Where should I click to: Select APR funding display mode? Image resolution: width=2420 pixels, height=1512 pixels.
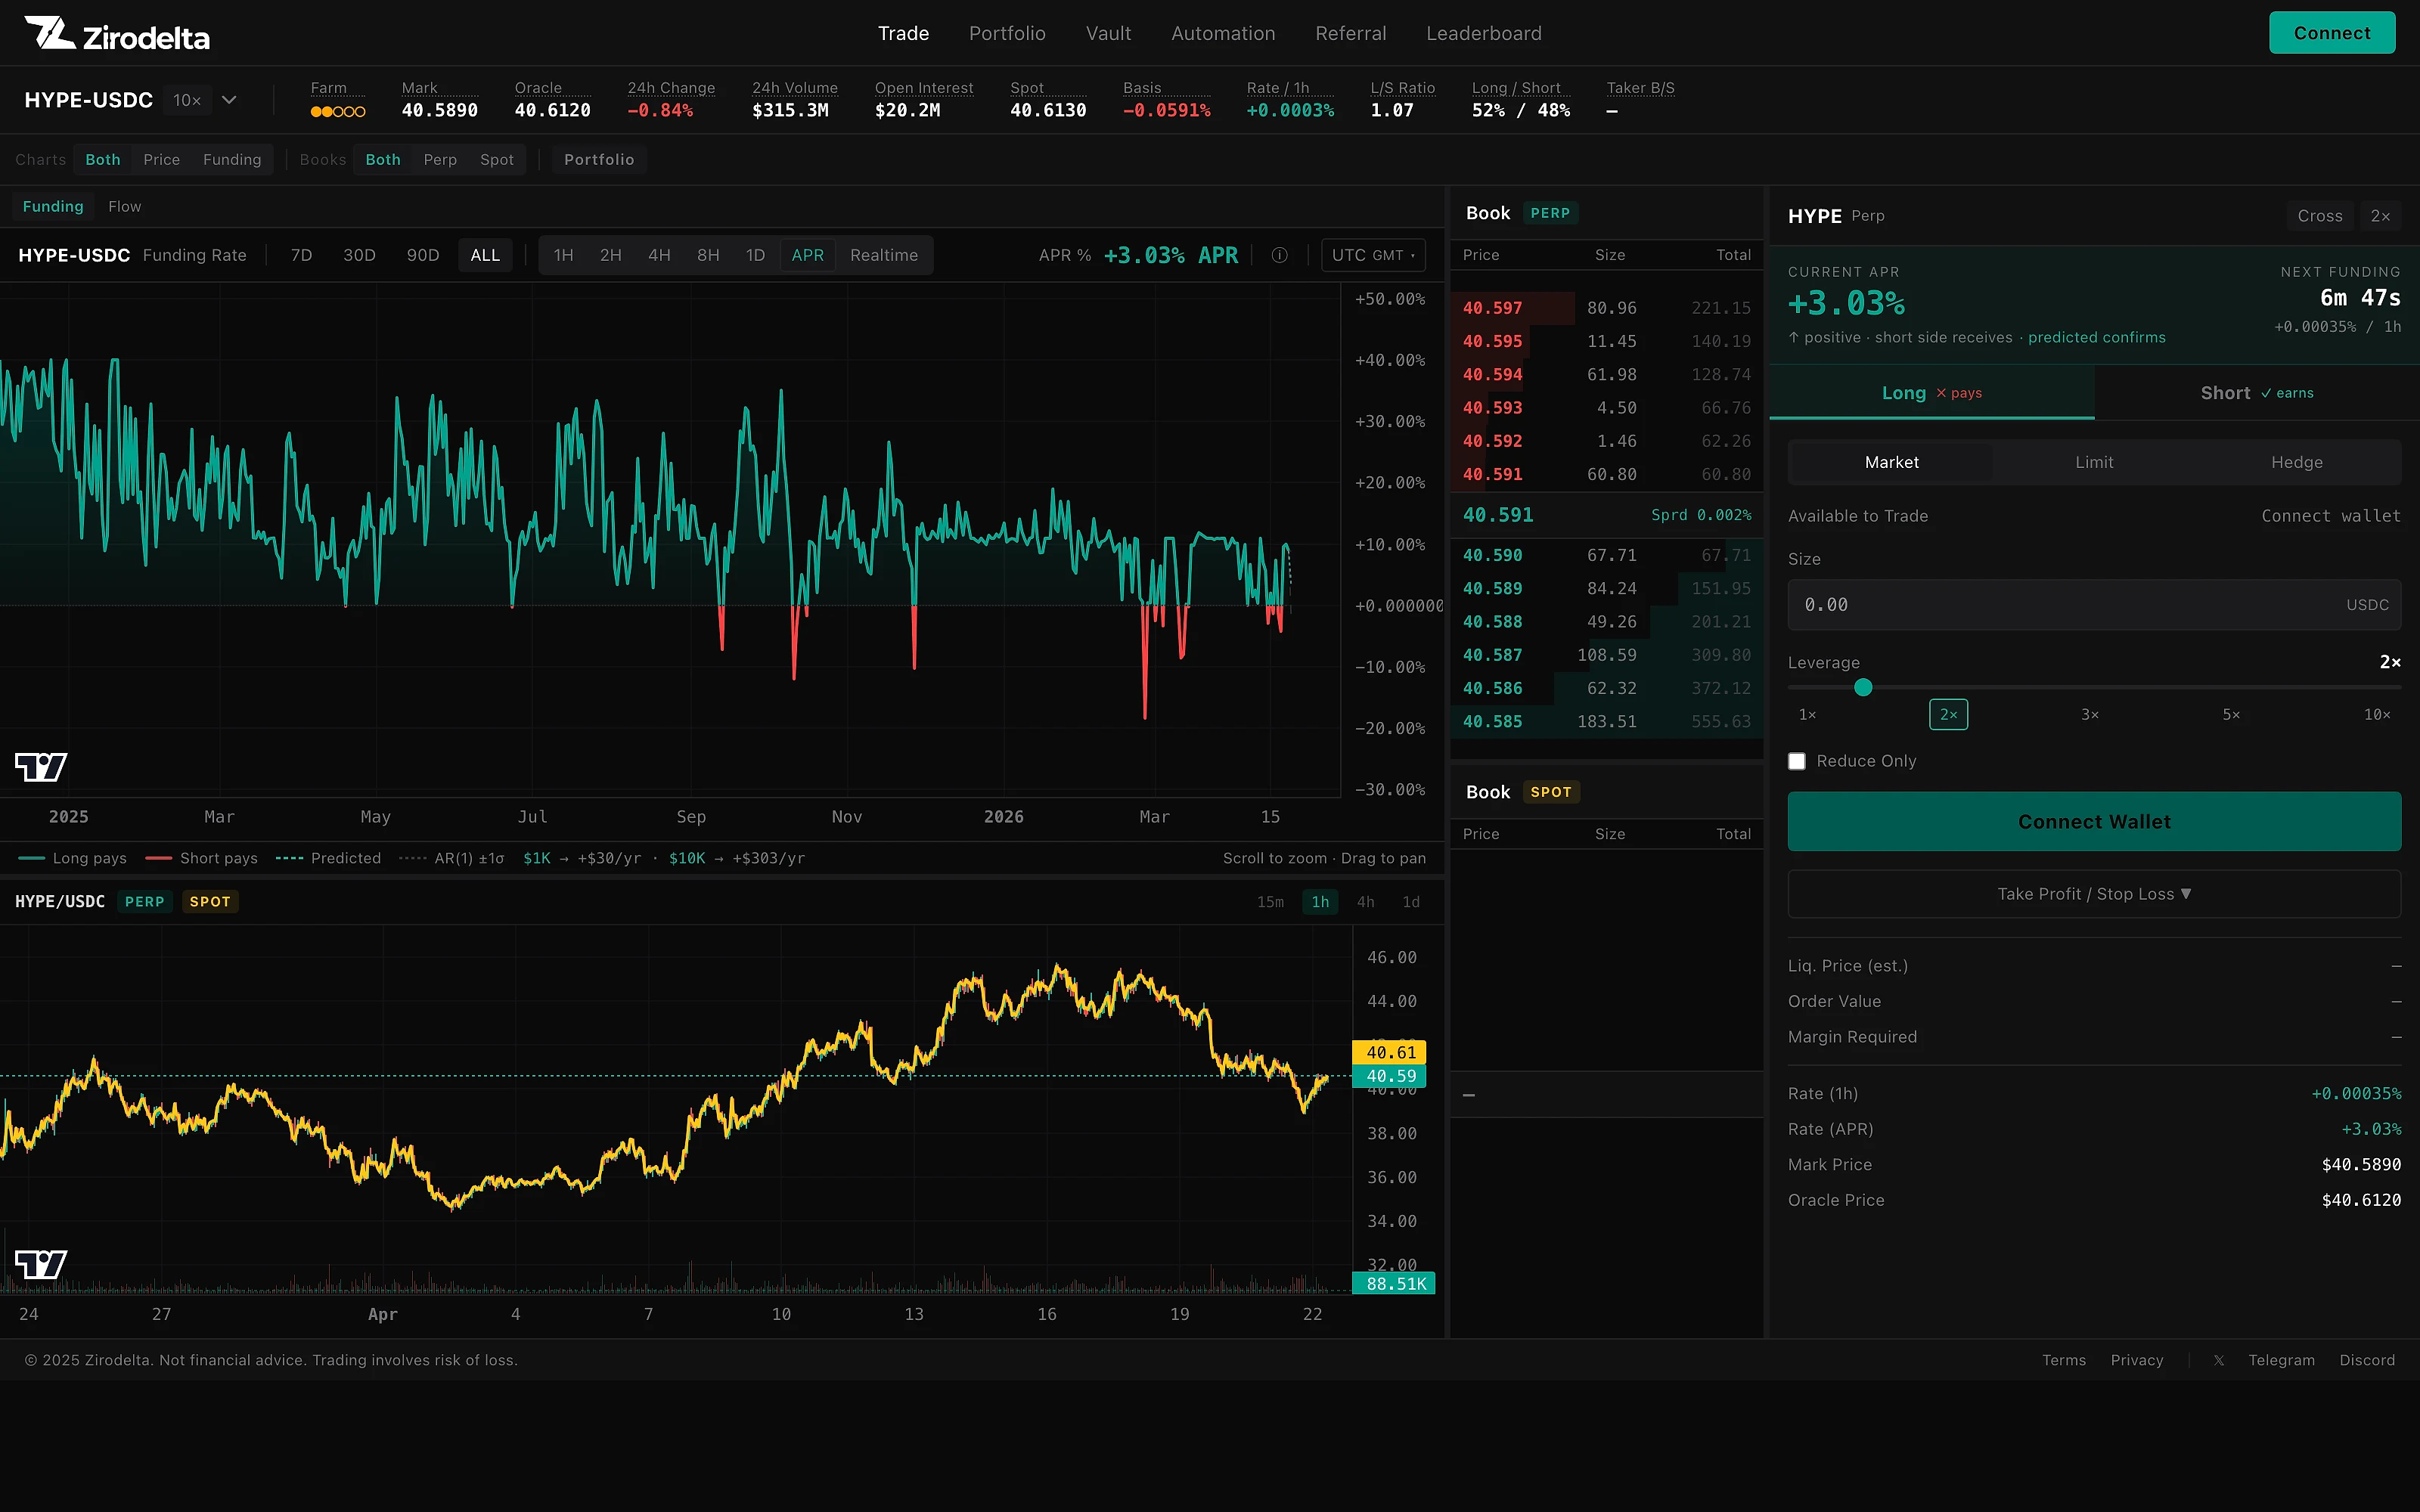pos(808,256)
